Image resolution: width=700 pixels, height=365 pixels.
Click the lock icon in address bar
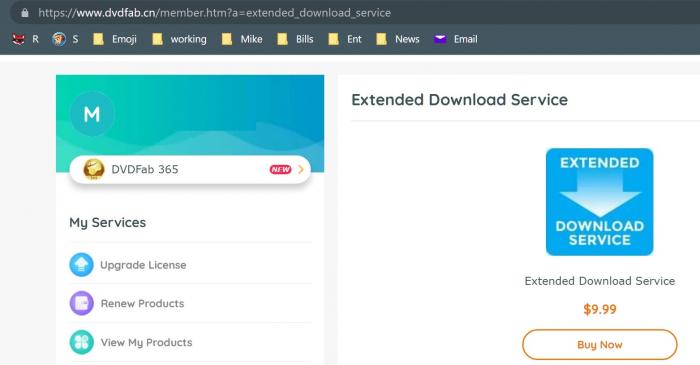coord(25,13)
